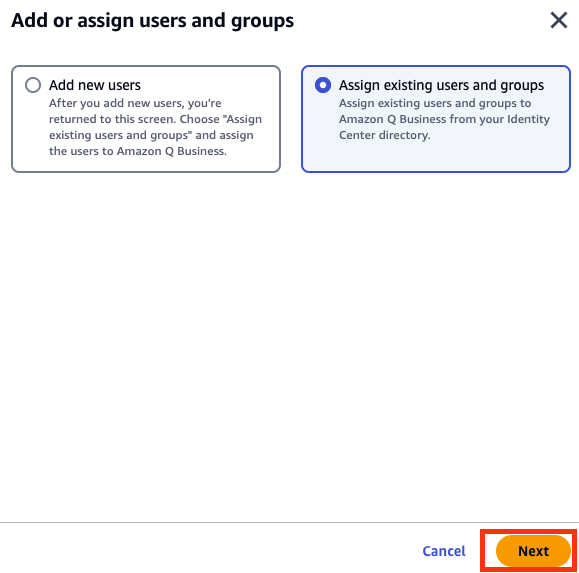
Task: Click the Identity Center directory description text
Action: (x=444, y=119)
